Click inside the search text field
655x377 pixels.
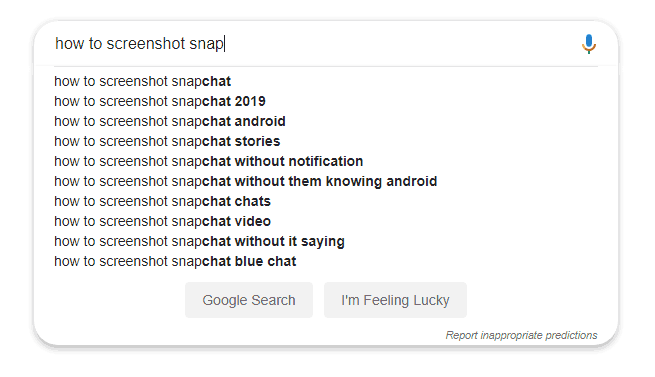point(315,43)
